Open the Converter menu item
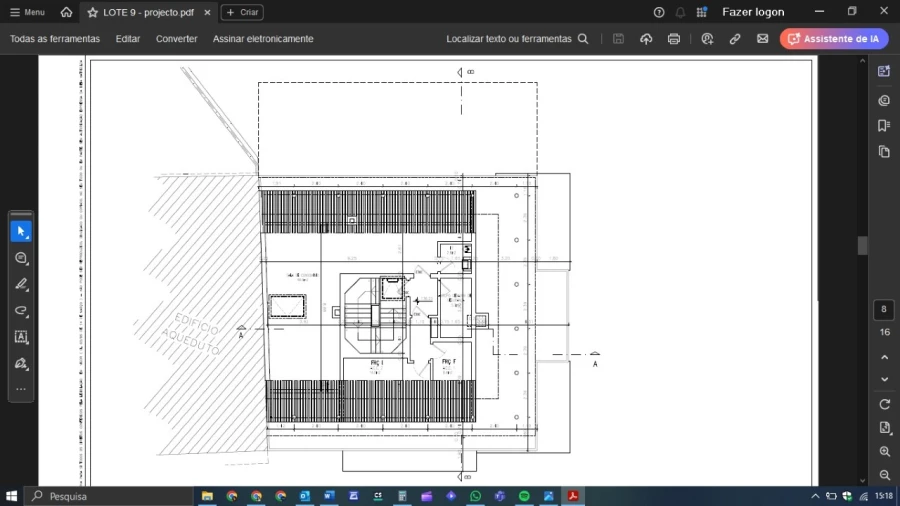The image size is (900, 506). pyautogui.click(x=176, y=39)
